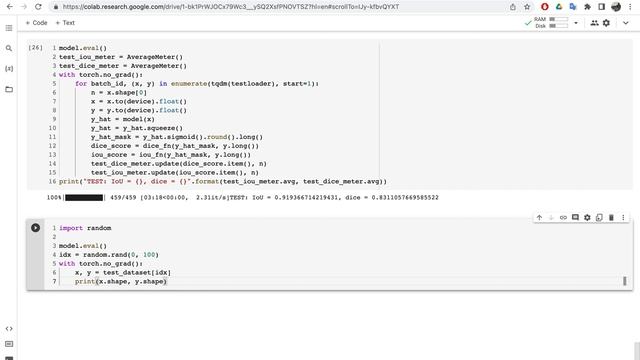Click the Disk usage bar

558,26
